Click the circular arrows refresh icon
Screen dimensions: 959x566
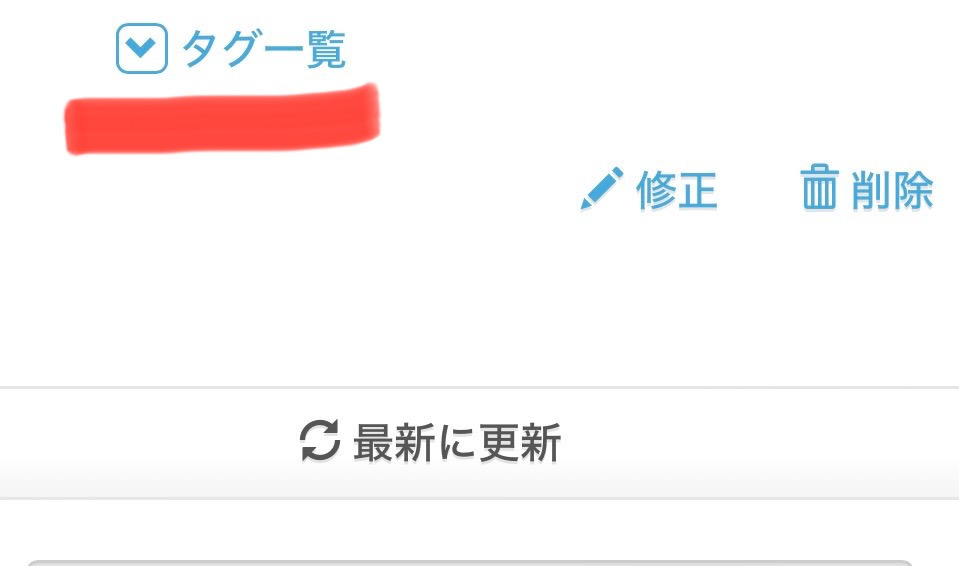319,441
